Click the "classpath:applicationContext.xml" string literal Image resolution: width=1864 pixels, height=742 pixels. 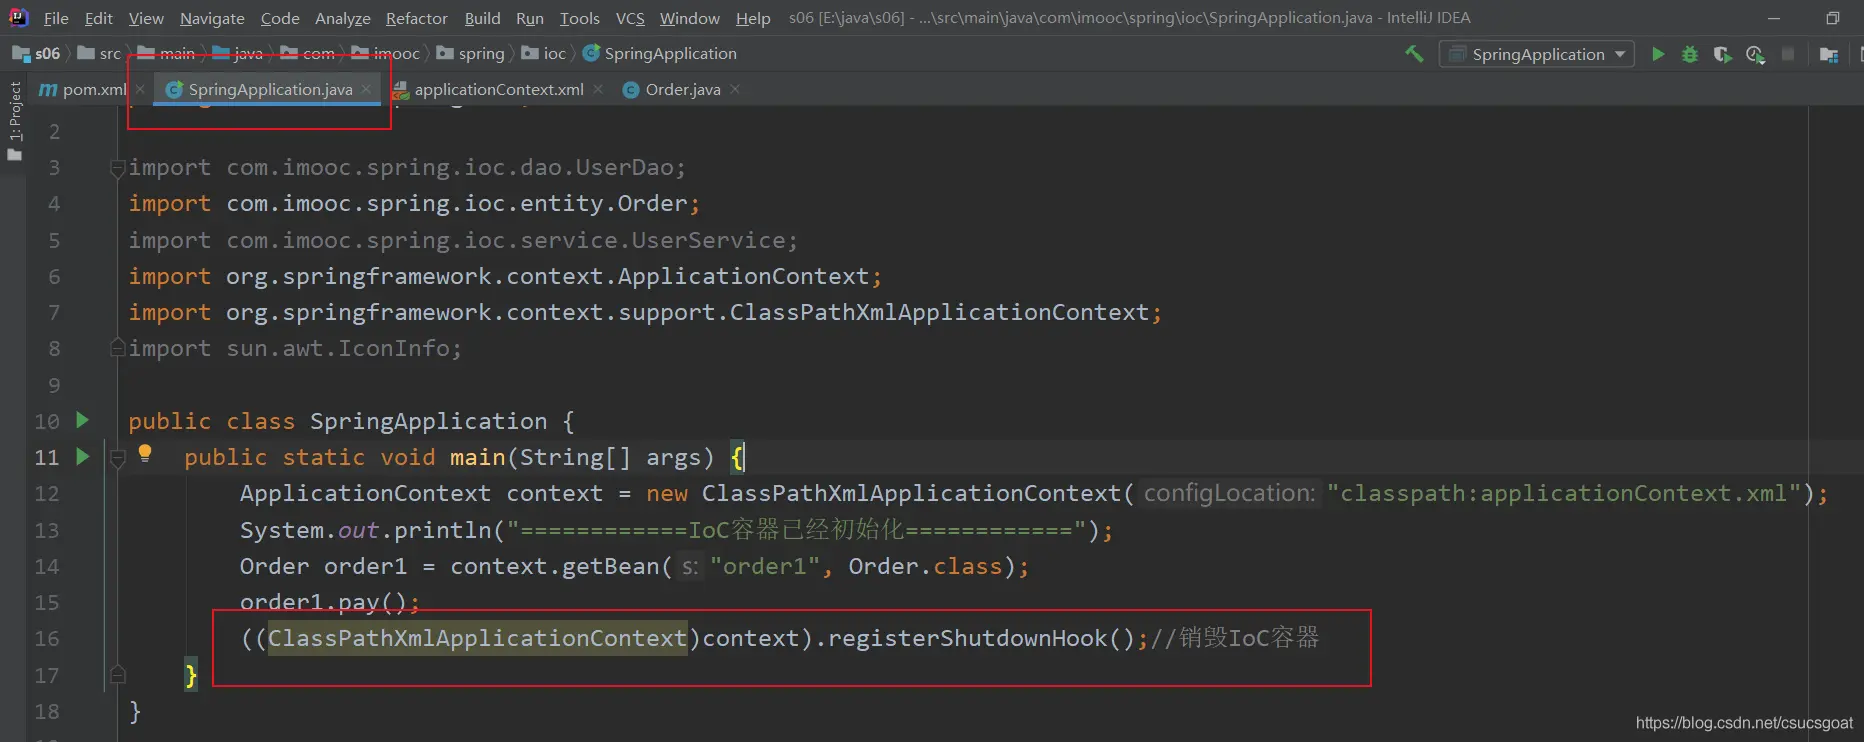pyautogui.click(x=1564, y=493)
